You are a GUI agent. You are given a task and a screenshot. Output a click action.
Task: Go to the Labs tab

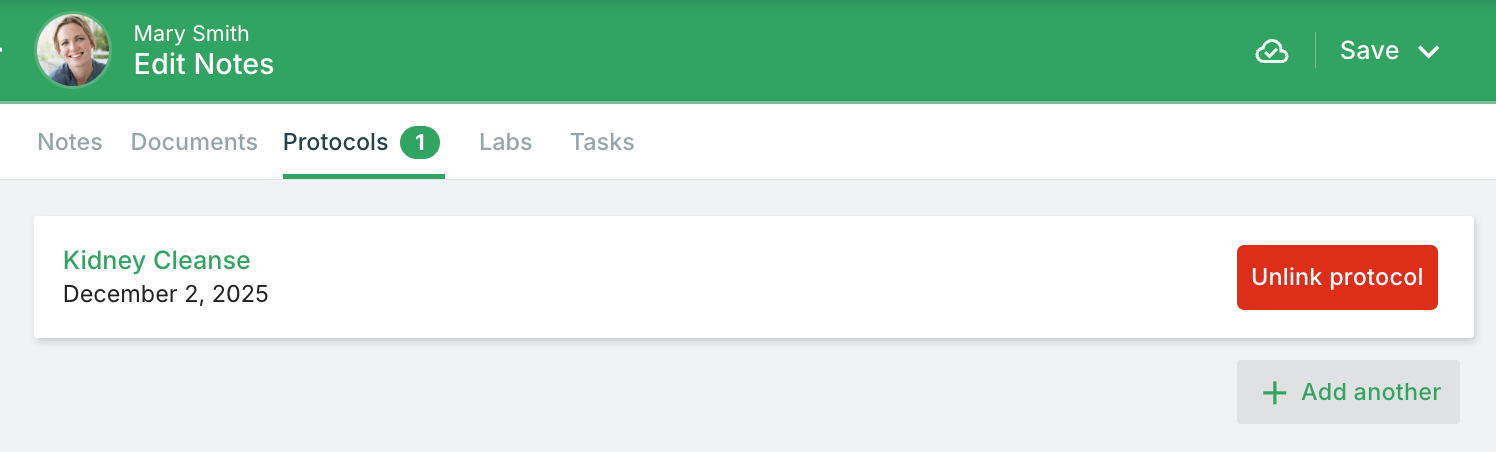505,142
